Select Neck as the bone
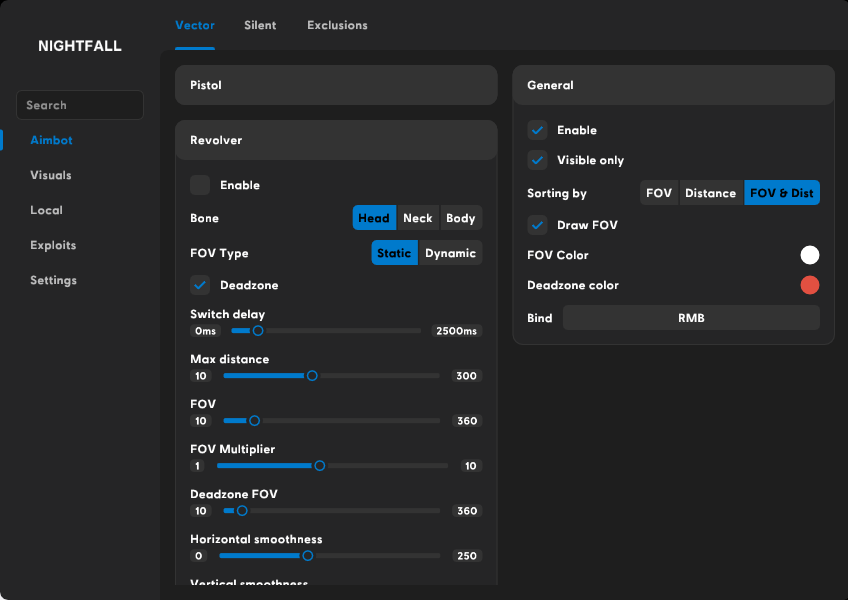 pyautogui.click(x=418, y=218)
